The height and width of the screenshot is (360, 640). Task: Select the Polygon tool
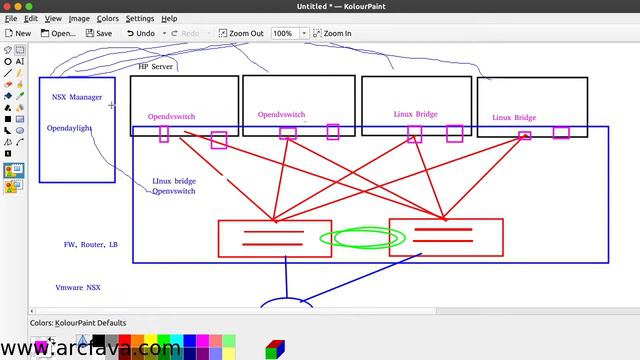pyautogui.click(x=8, y=131)
